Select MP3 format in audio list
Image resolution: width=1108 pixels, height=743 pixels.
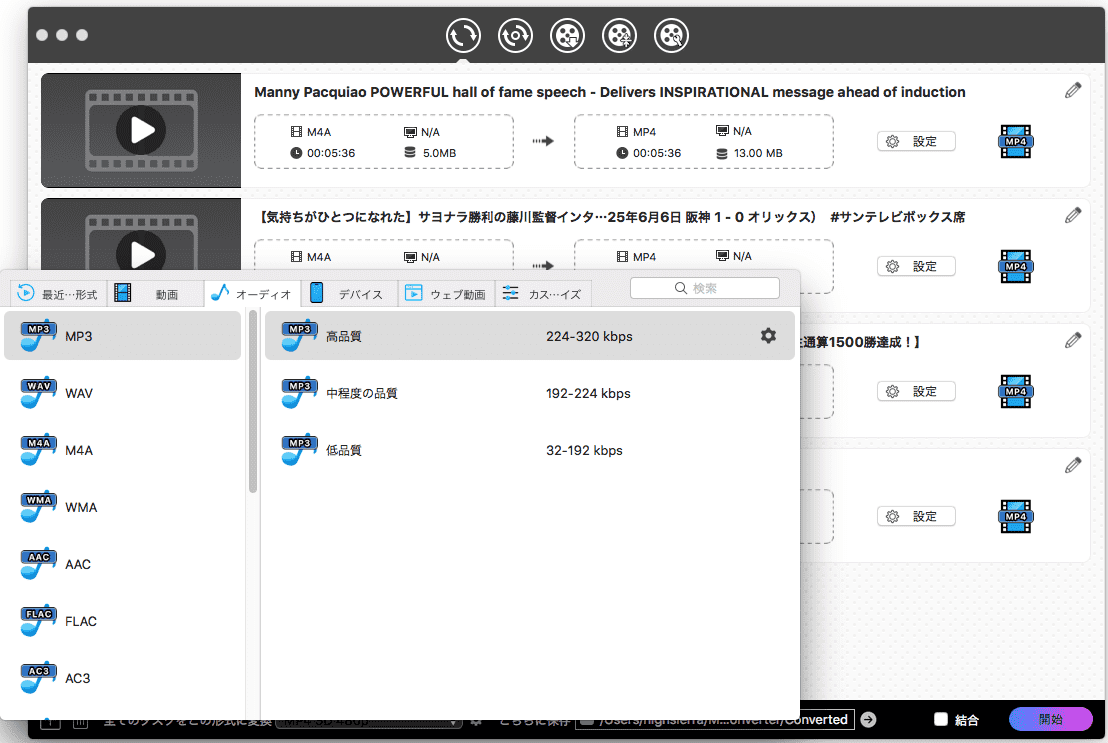point(122,337)
